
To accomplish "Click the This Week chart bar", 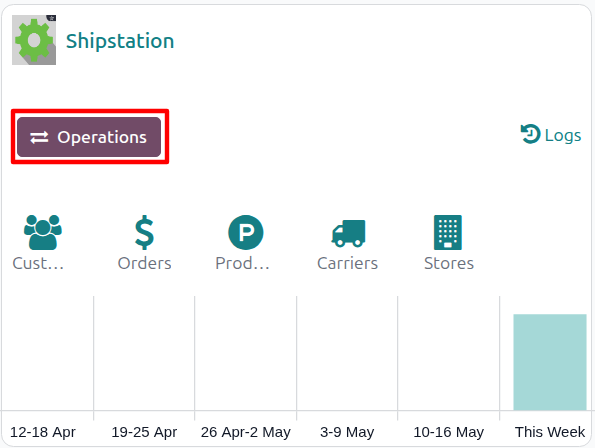I will [x=550, y=362].
